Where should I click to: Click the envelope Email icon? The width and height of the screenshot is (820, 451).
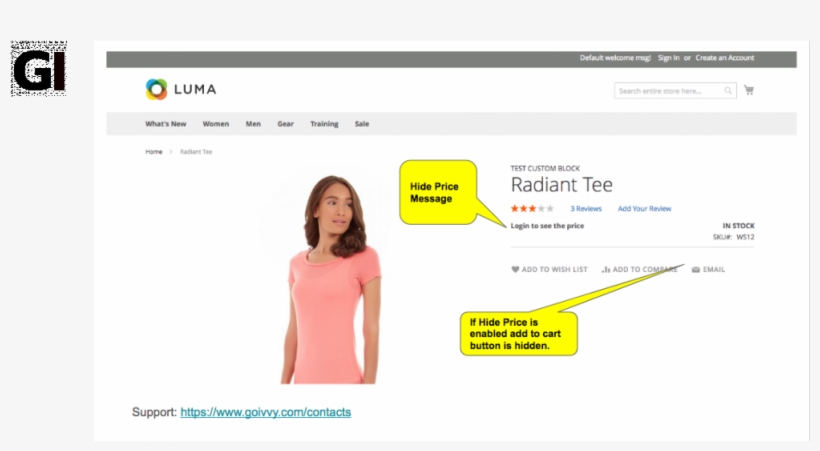pyautogui.click(x=696, y=269)
